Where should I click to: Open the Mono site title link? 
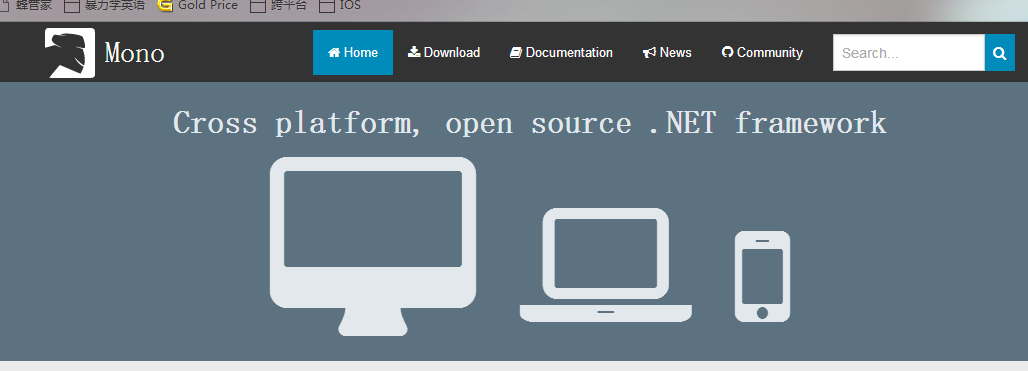pyautogui.click(x=134, y=53)
